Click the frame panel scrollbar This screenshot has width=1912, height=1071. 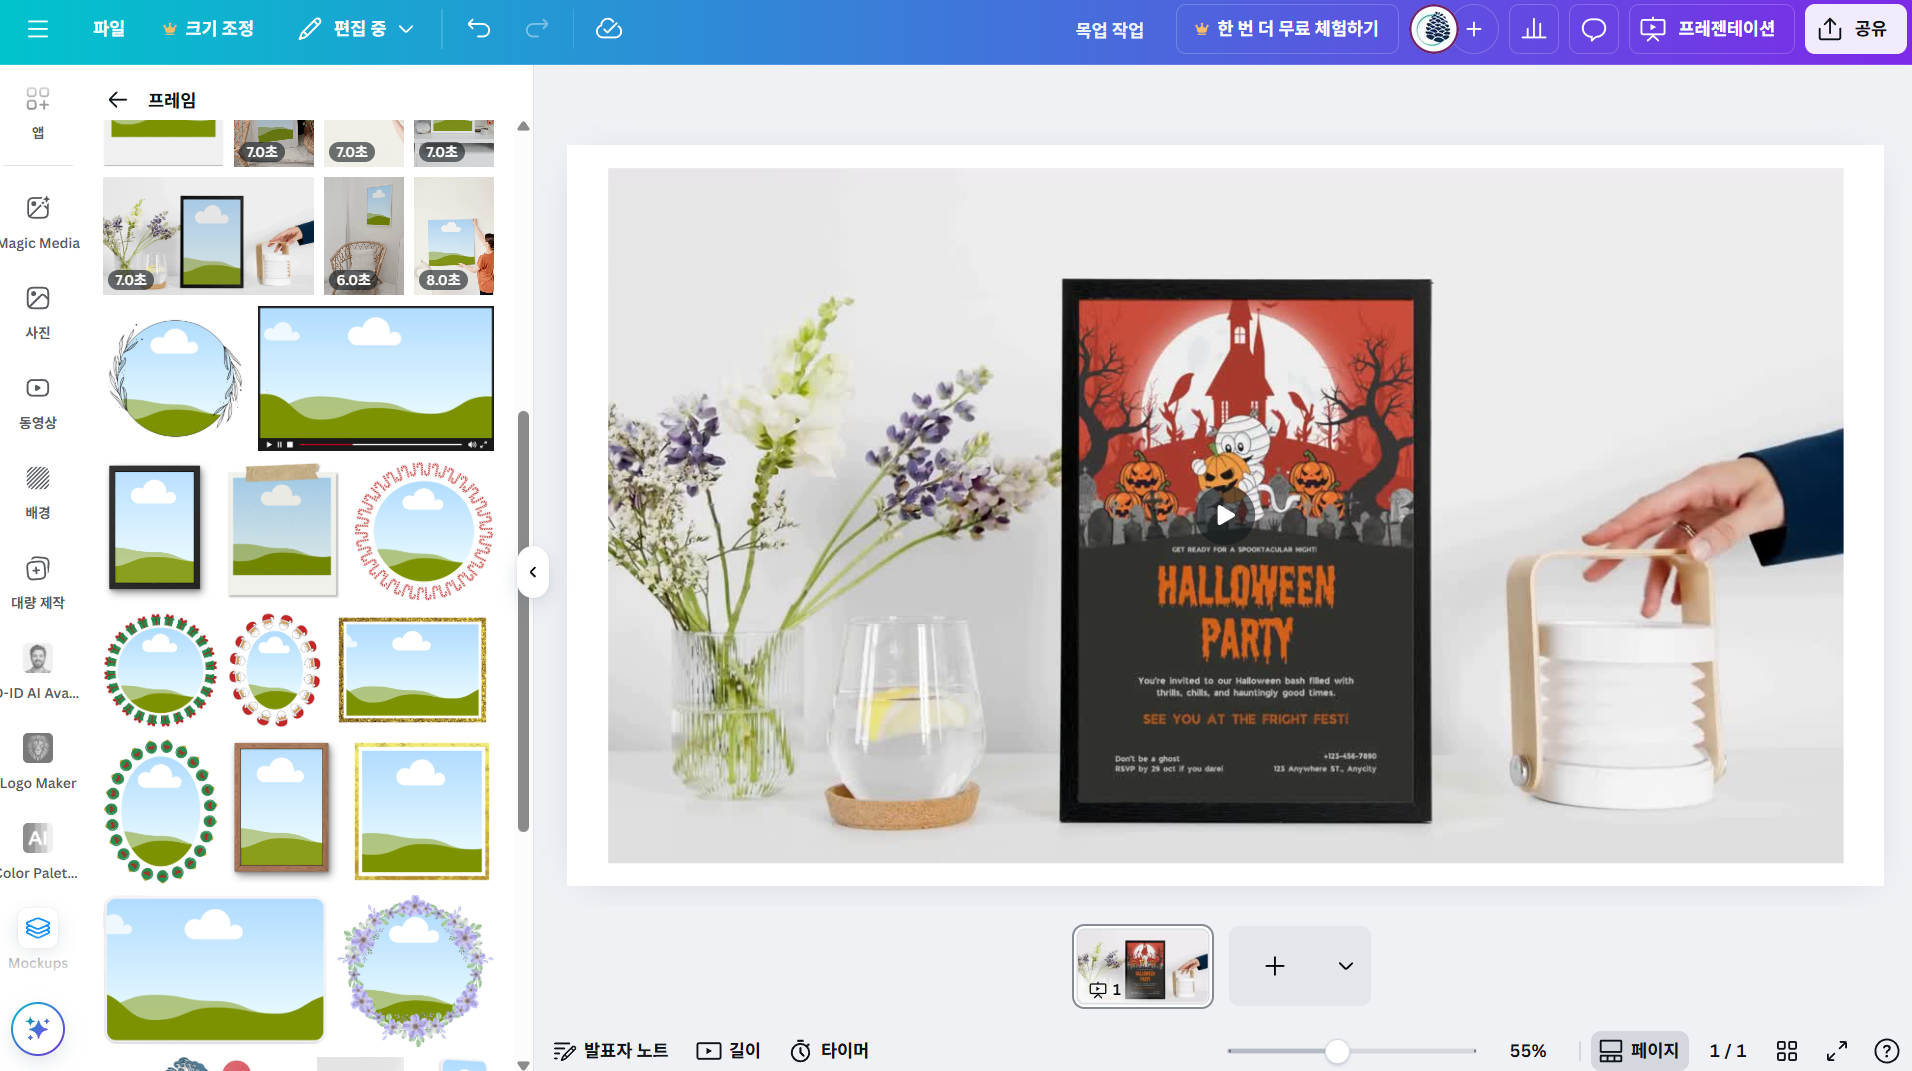(523, 620)
